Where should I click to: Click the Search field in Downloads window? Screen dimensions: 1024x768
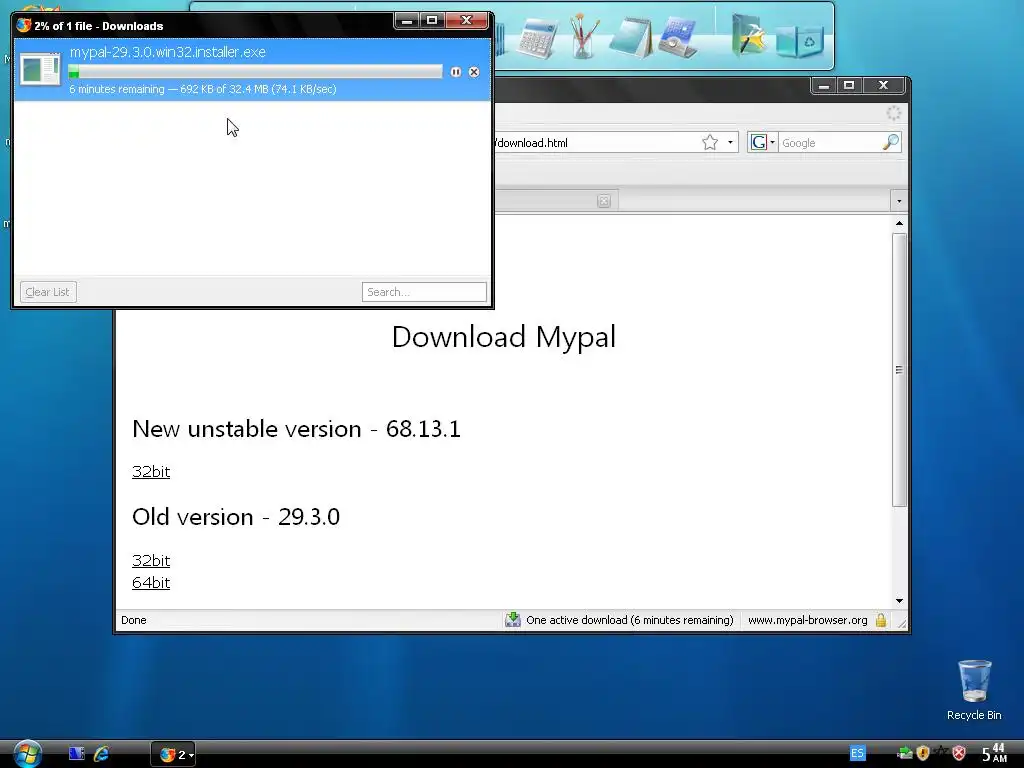[x=424, y=292]
